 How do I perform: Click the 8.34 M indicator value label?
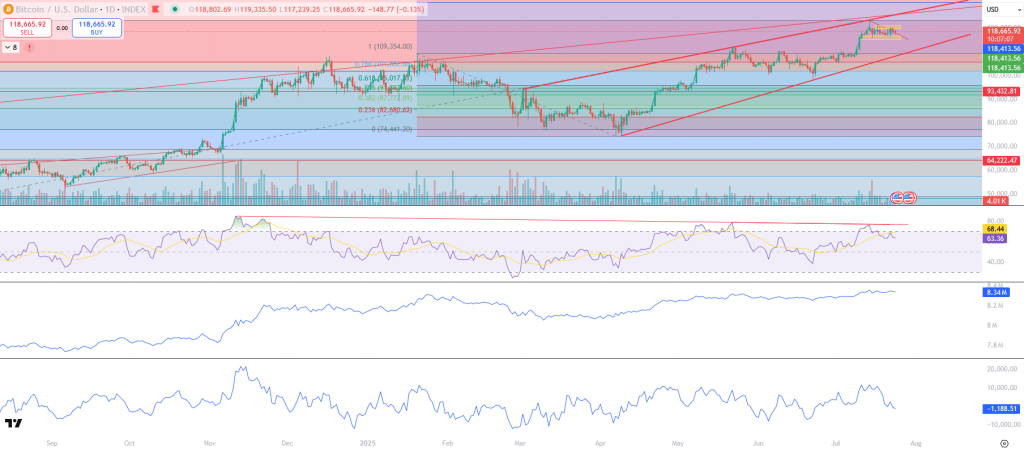(996, 292)
